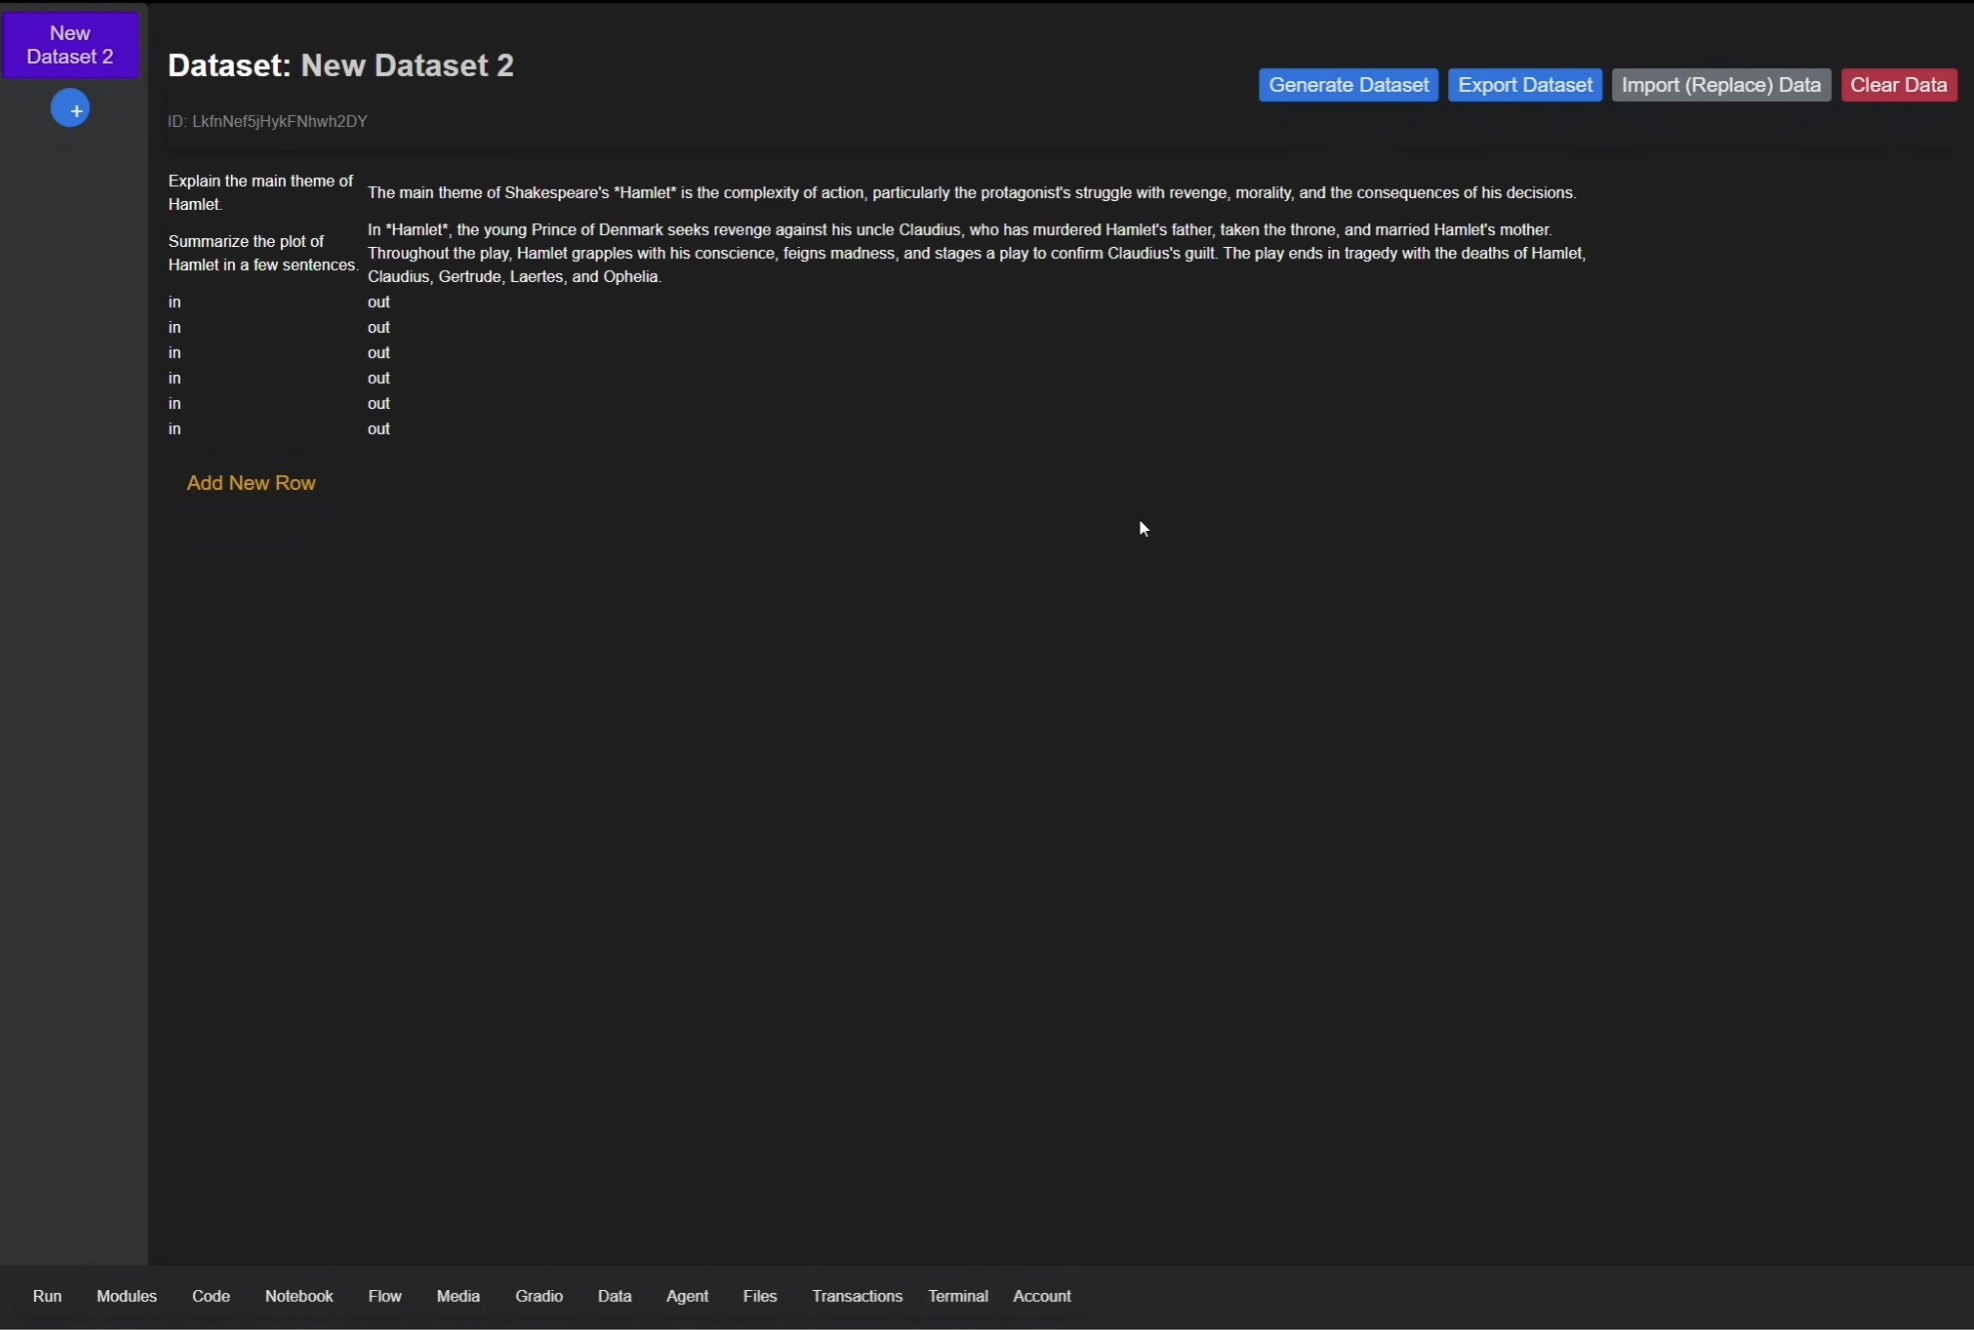Click the 'Summarize the plot of Hamlet' cell

pyautogui.click(x=262, y=253)
